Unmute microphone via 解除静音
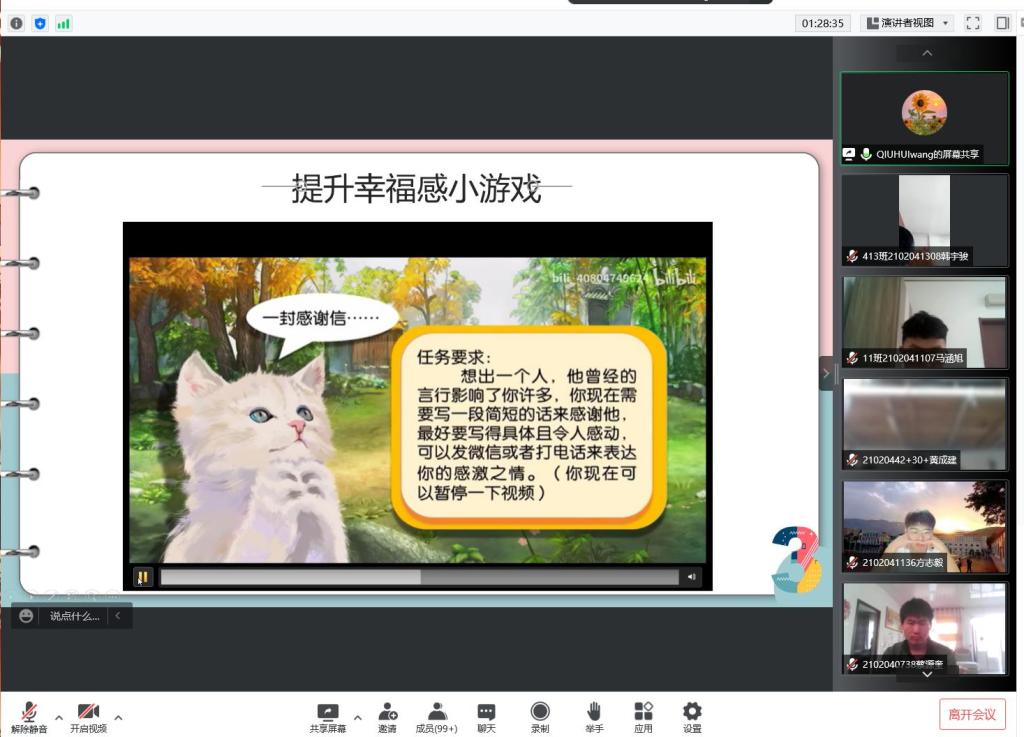 (x=29, y=716)
